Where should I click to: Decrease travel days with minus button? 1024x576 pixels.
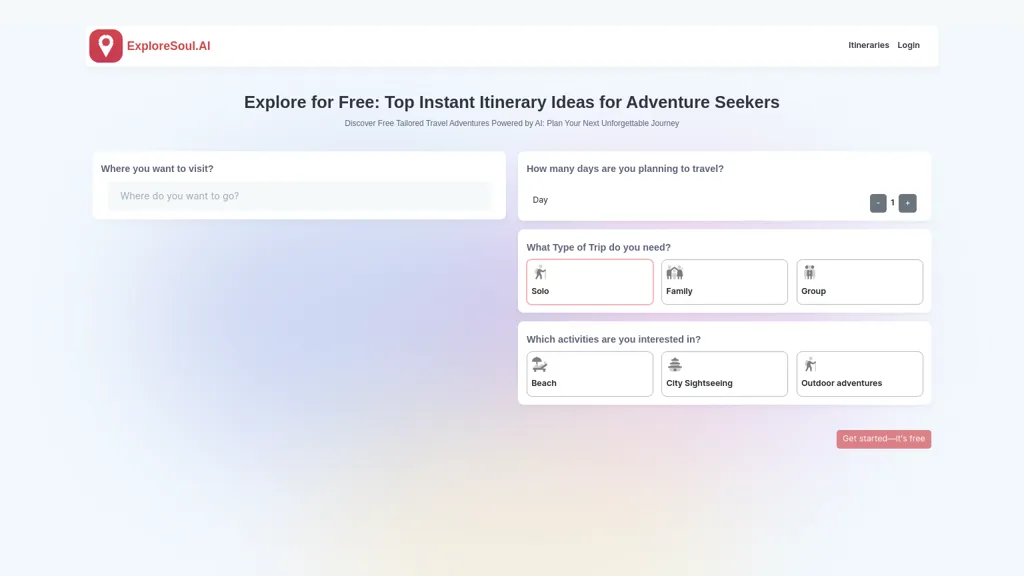[878, 203]
